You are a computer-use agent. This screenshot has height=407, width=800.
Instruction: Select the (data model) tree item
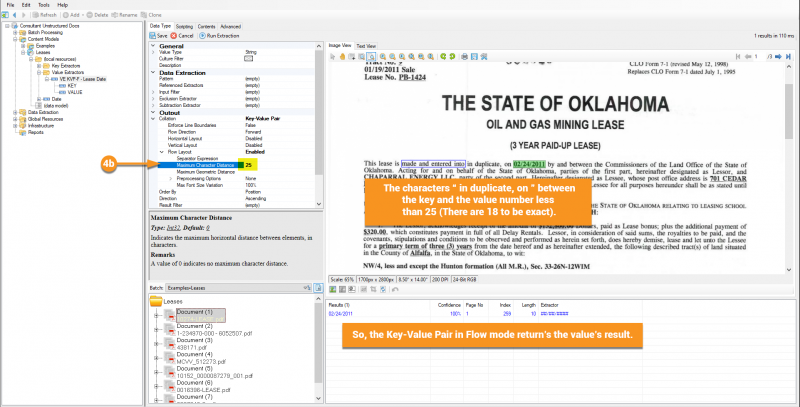[56, 106]
